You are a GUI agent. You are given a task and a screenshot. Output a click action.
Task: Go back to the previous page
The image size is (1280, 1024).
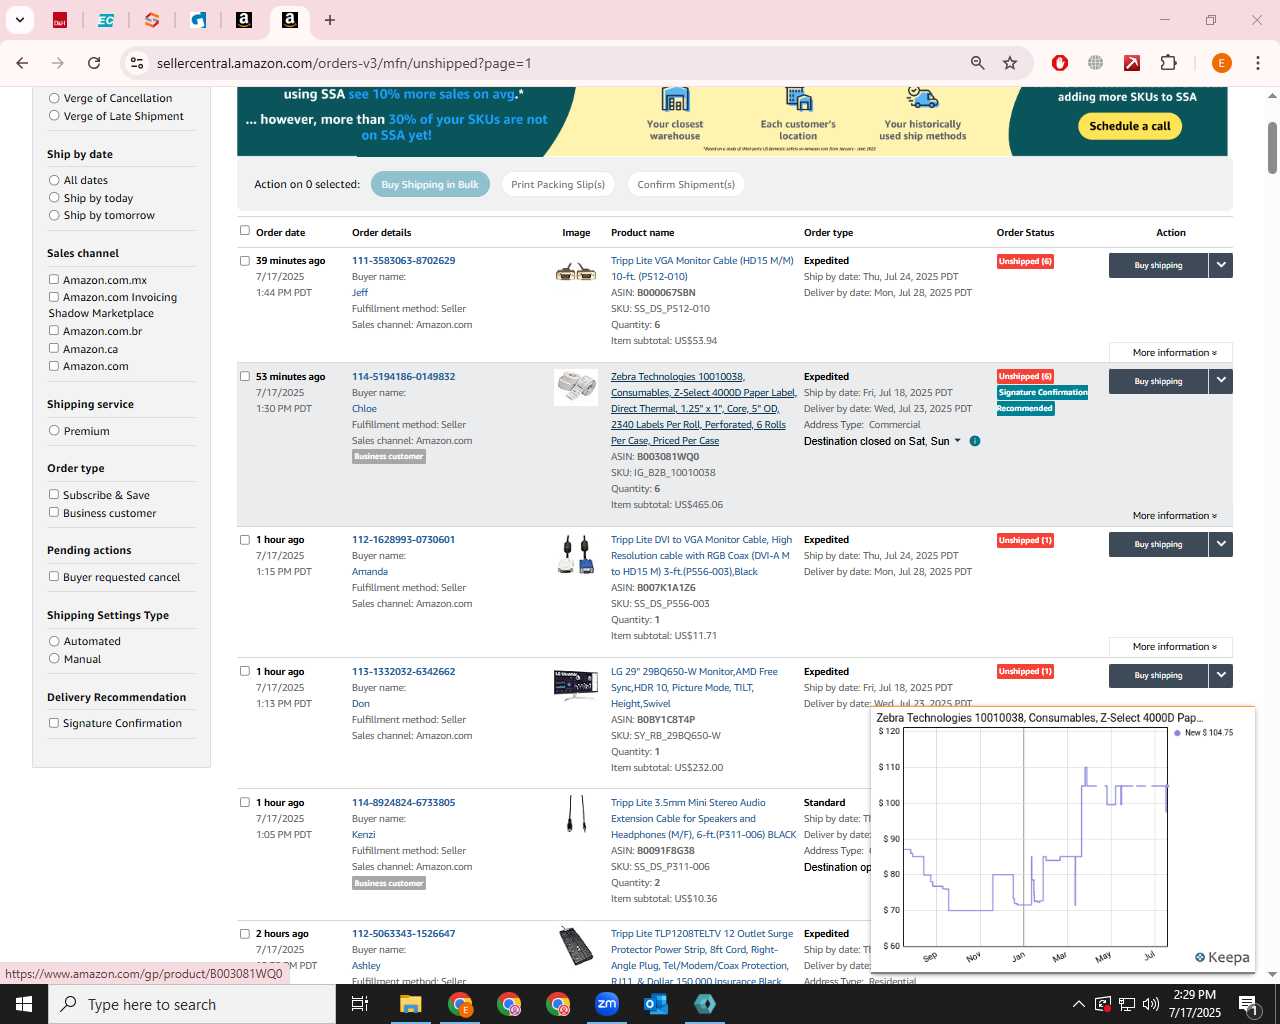click(22, 63)
